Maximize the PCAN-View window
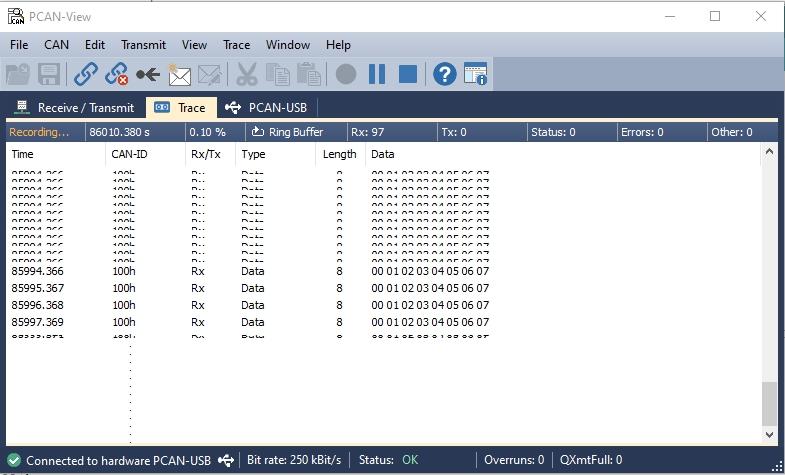The image size is (785, 475). (x=715, y=16)
